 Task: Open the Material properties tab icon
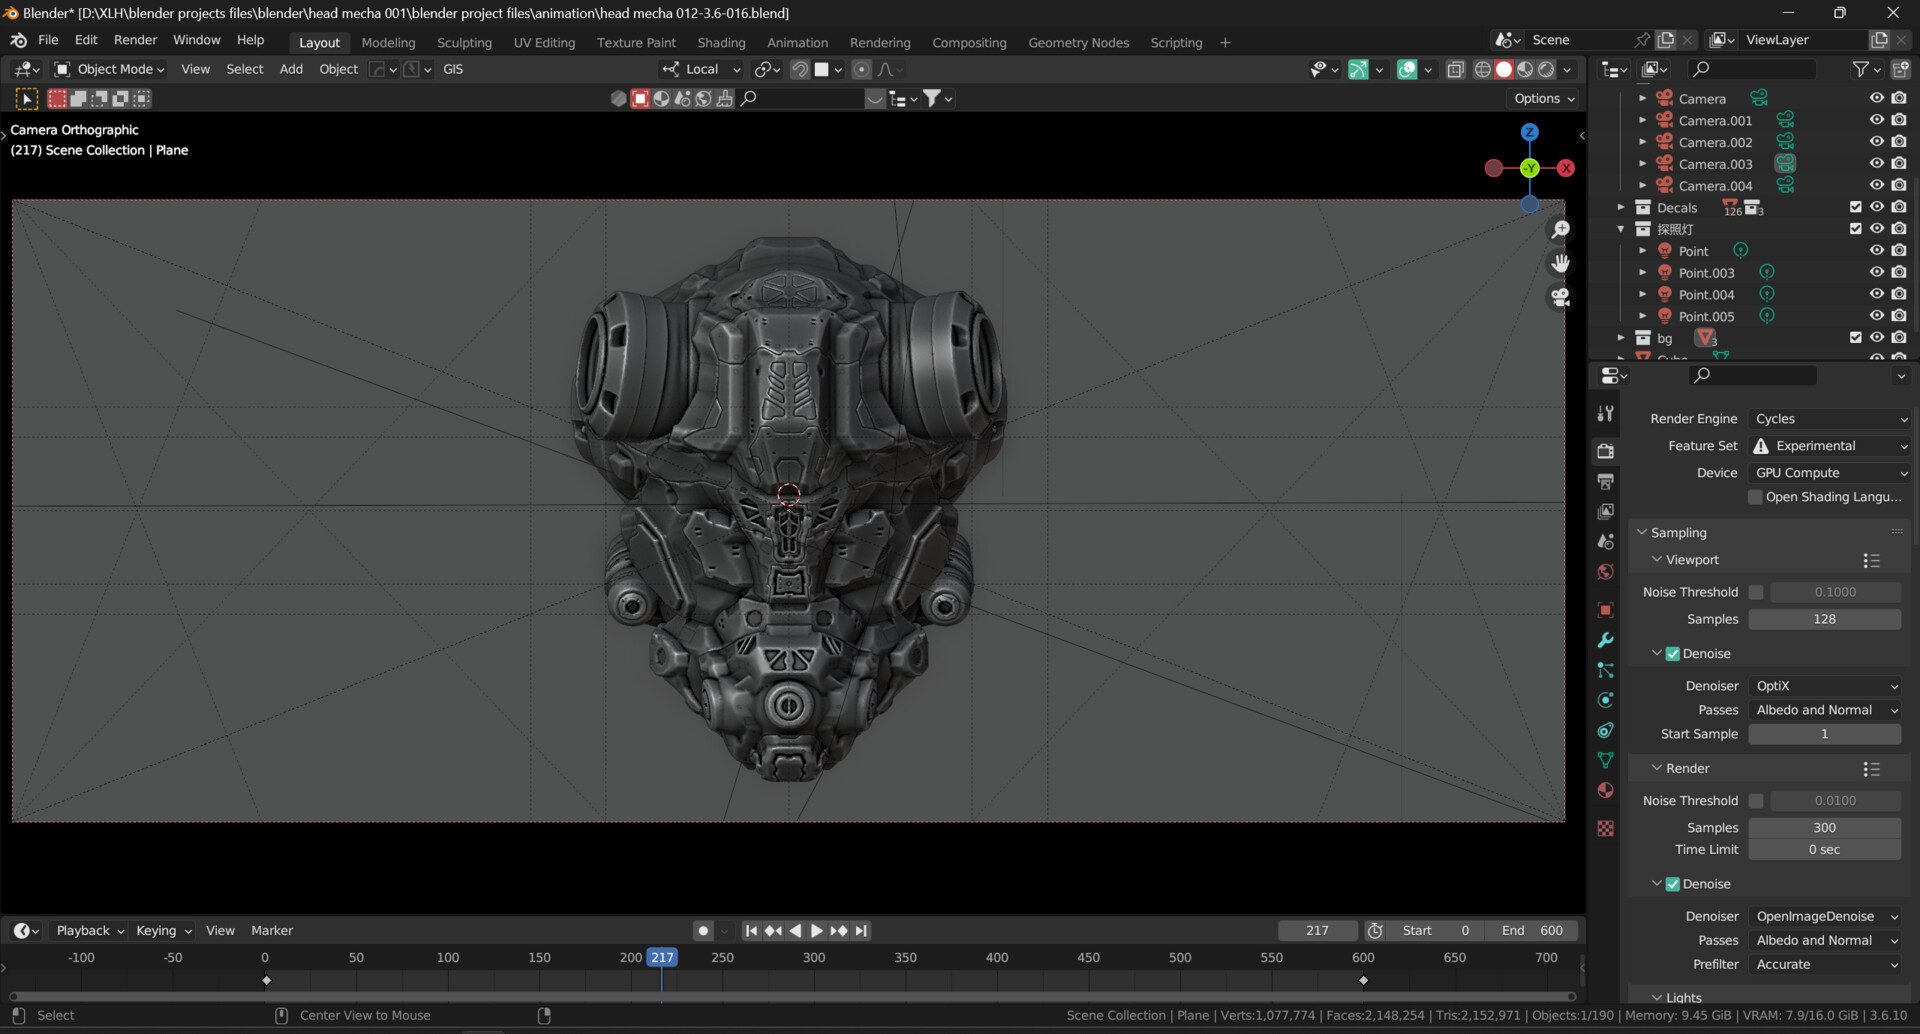pos(1606,790)
